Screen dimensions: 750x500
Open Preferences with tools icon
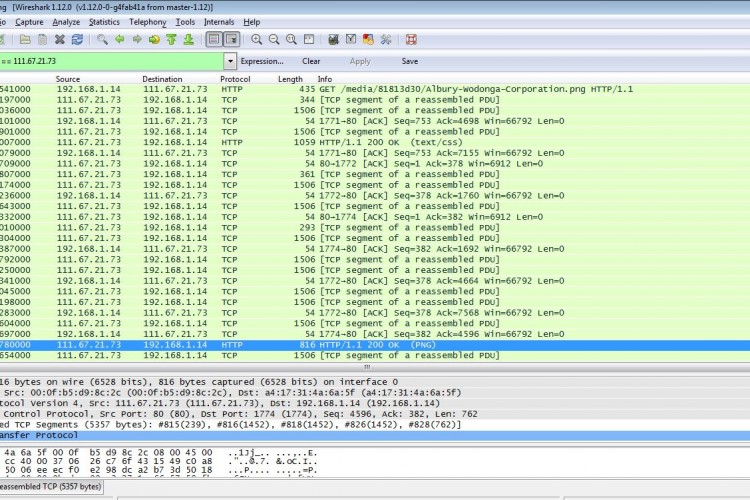pyautogui.click(x=386, y=40)
